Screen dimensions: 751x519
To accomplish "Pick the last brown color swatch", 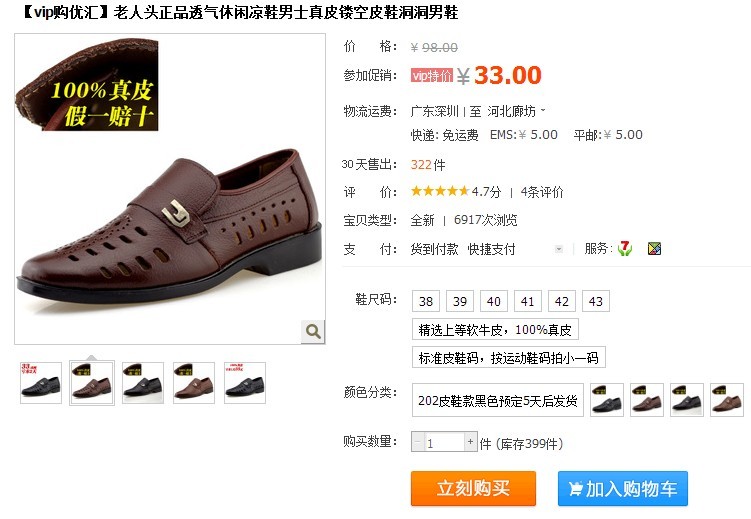I will [x=727, y=400].
